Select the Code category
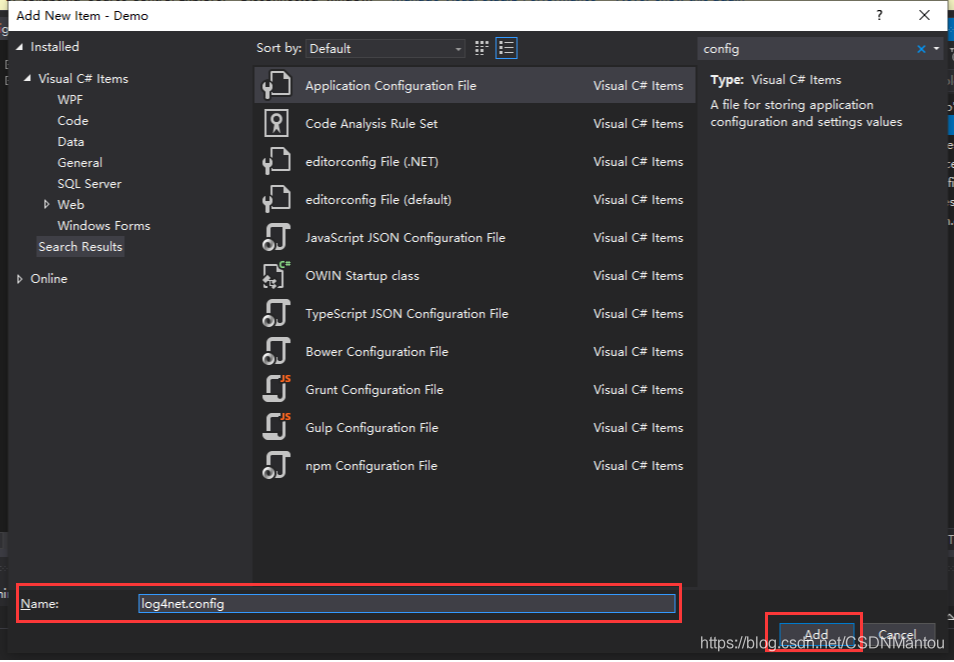The image size is (954, 662). tap(73, 120)
